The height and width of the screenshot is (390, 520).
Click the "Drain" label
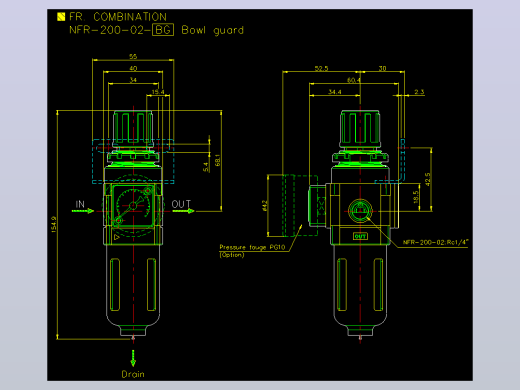click(x=133, y=374)
